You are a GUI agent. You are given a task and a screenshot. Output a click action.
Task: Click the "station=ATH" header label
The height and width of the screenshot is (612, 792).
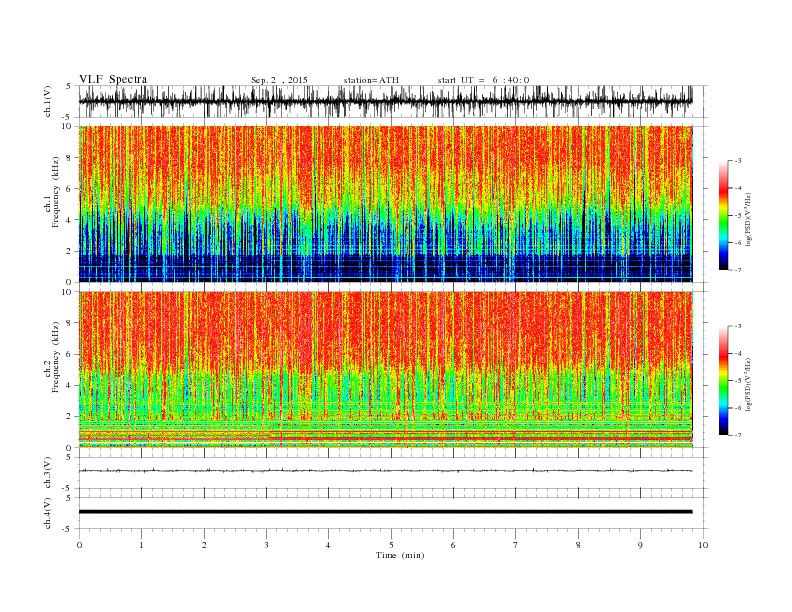point(371,80)
